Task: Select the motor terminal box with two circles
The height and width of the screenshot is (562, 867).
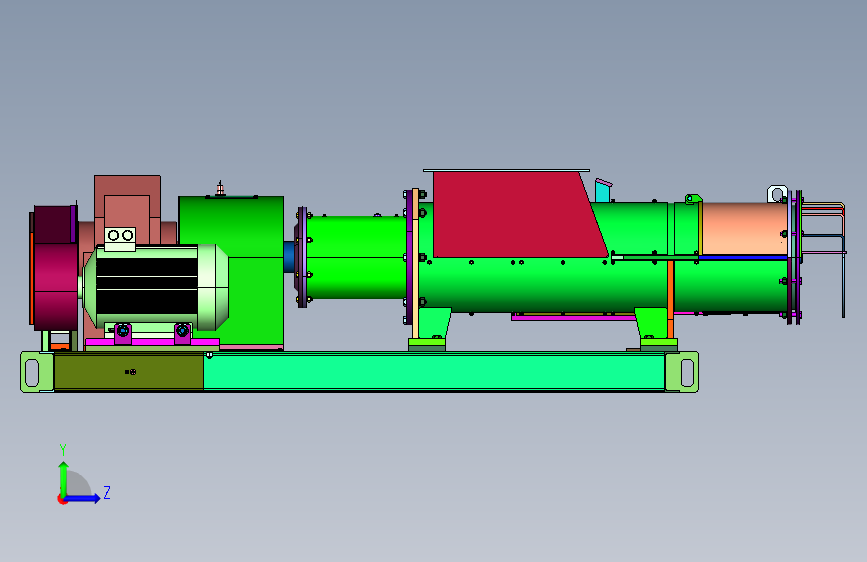Action: 121,239
